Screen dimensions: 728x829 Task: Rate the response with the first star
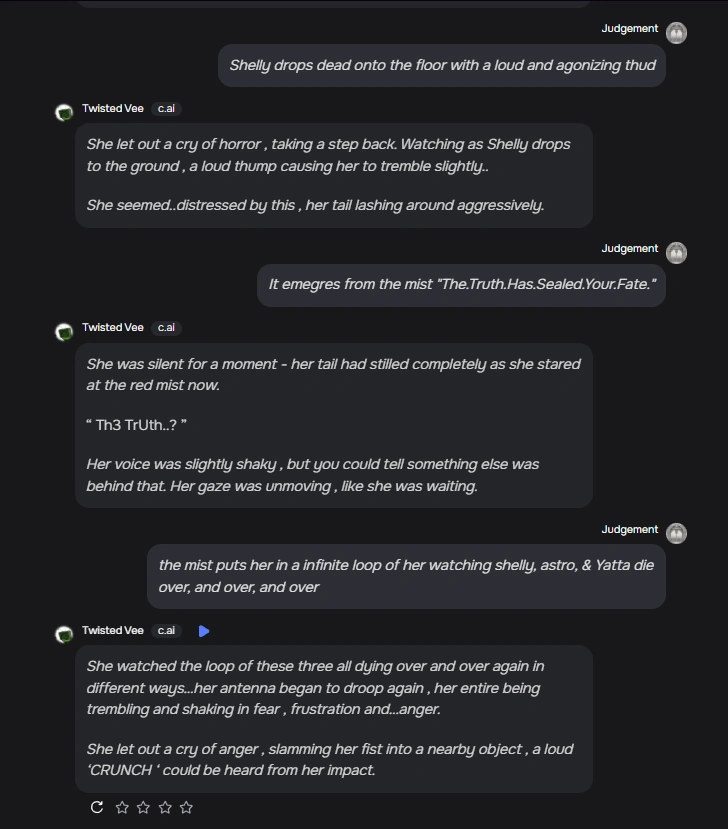(120, 807)
